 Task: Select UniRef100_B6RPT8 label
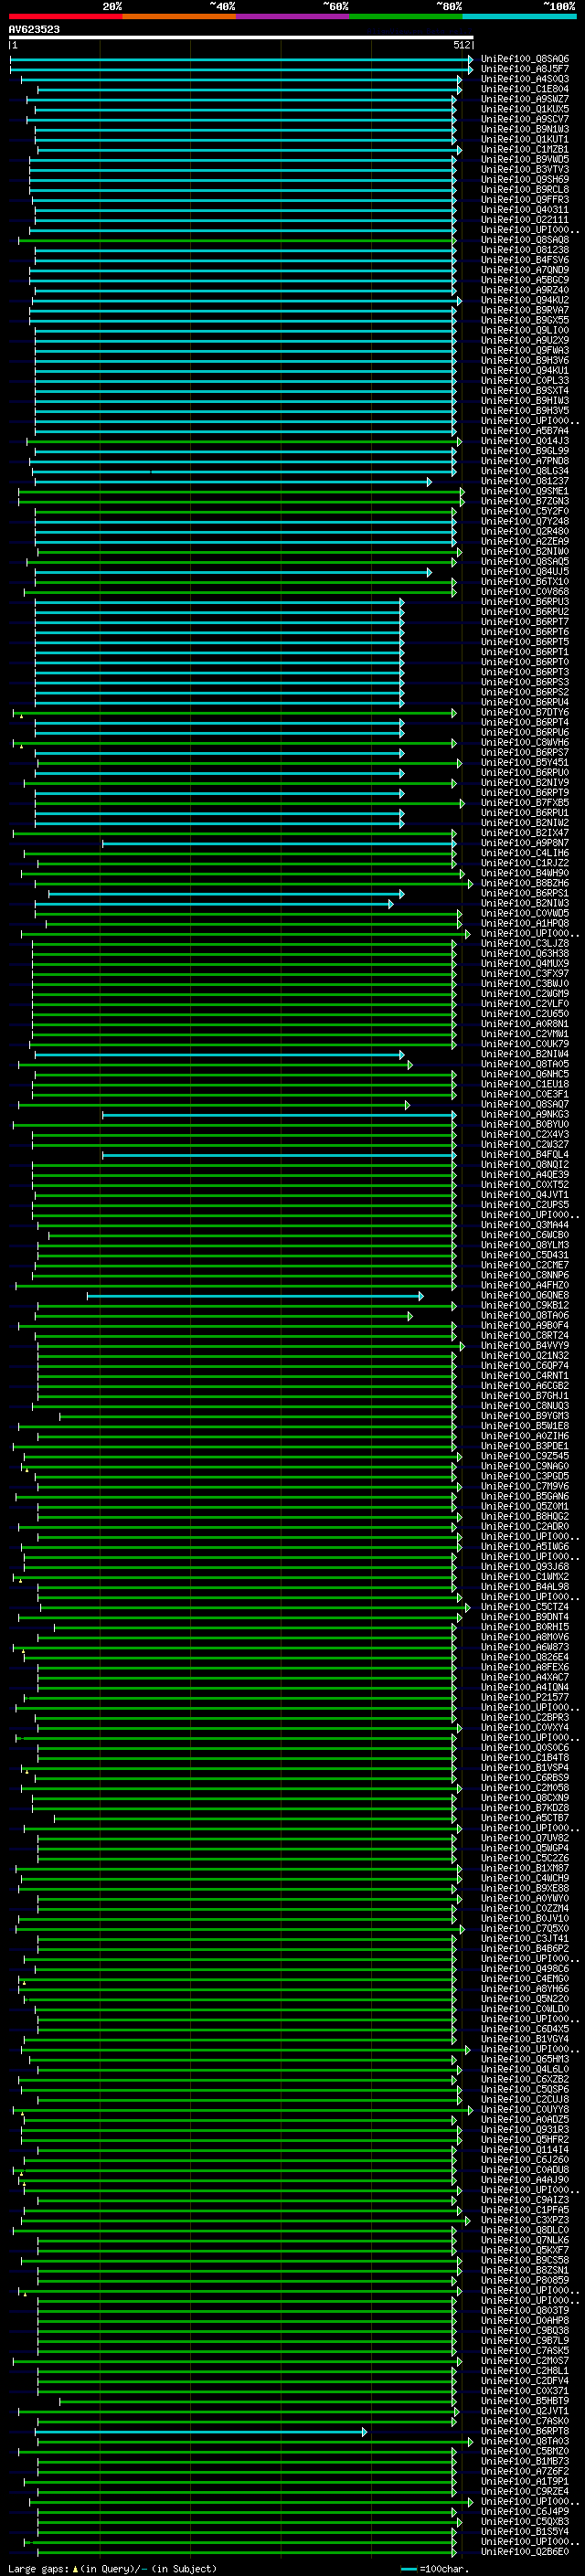pos(524,2430)
